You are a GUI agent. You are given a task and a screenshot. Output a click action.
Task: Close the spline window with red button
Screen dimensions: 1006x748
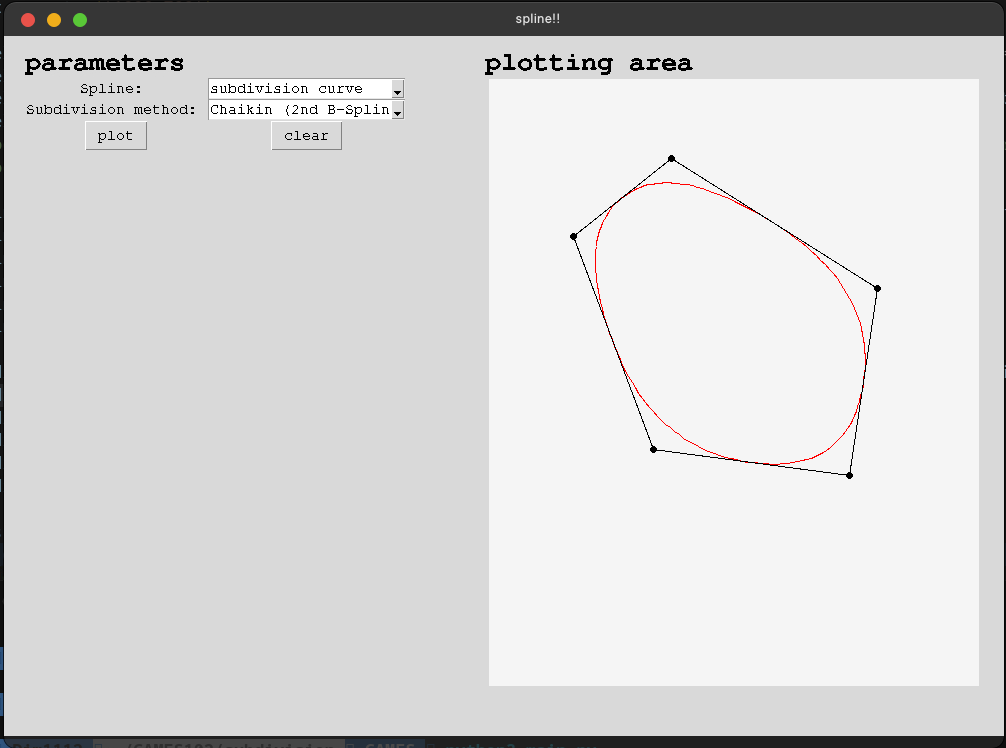click(x=28, y=20)
